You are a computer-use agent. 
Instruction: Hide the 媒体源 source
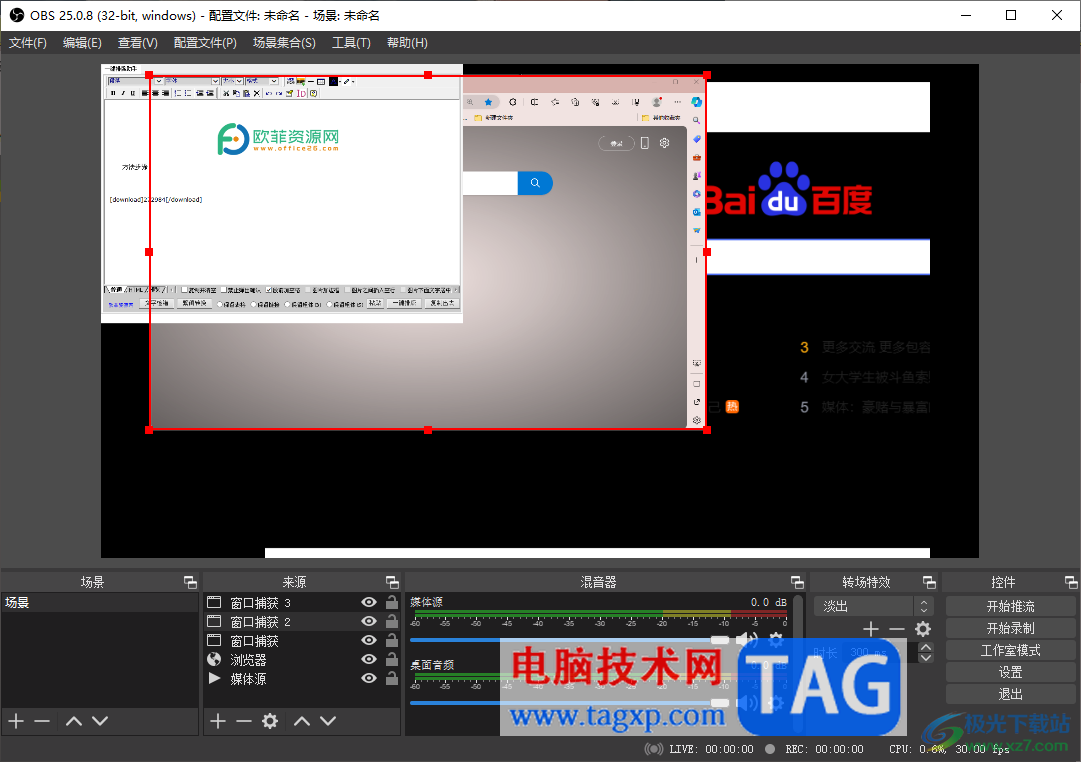pyautogui.click(x=369, y=679)
